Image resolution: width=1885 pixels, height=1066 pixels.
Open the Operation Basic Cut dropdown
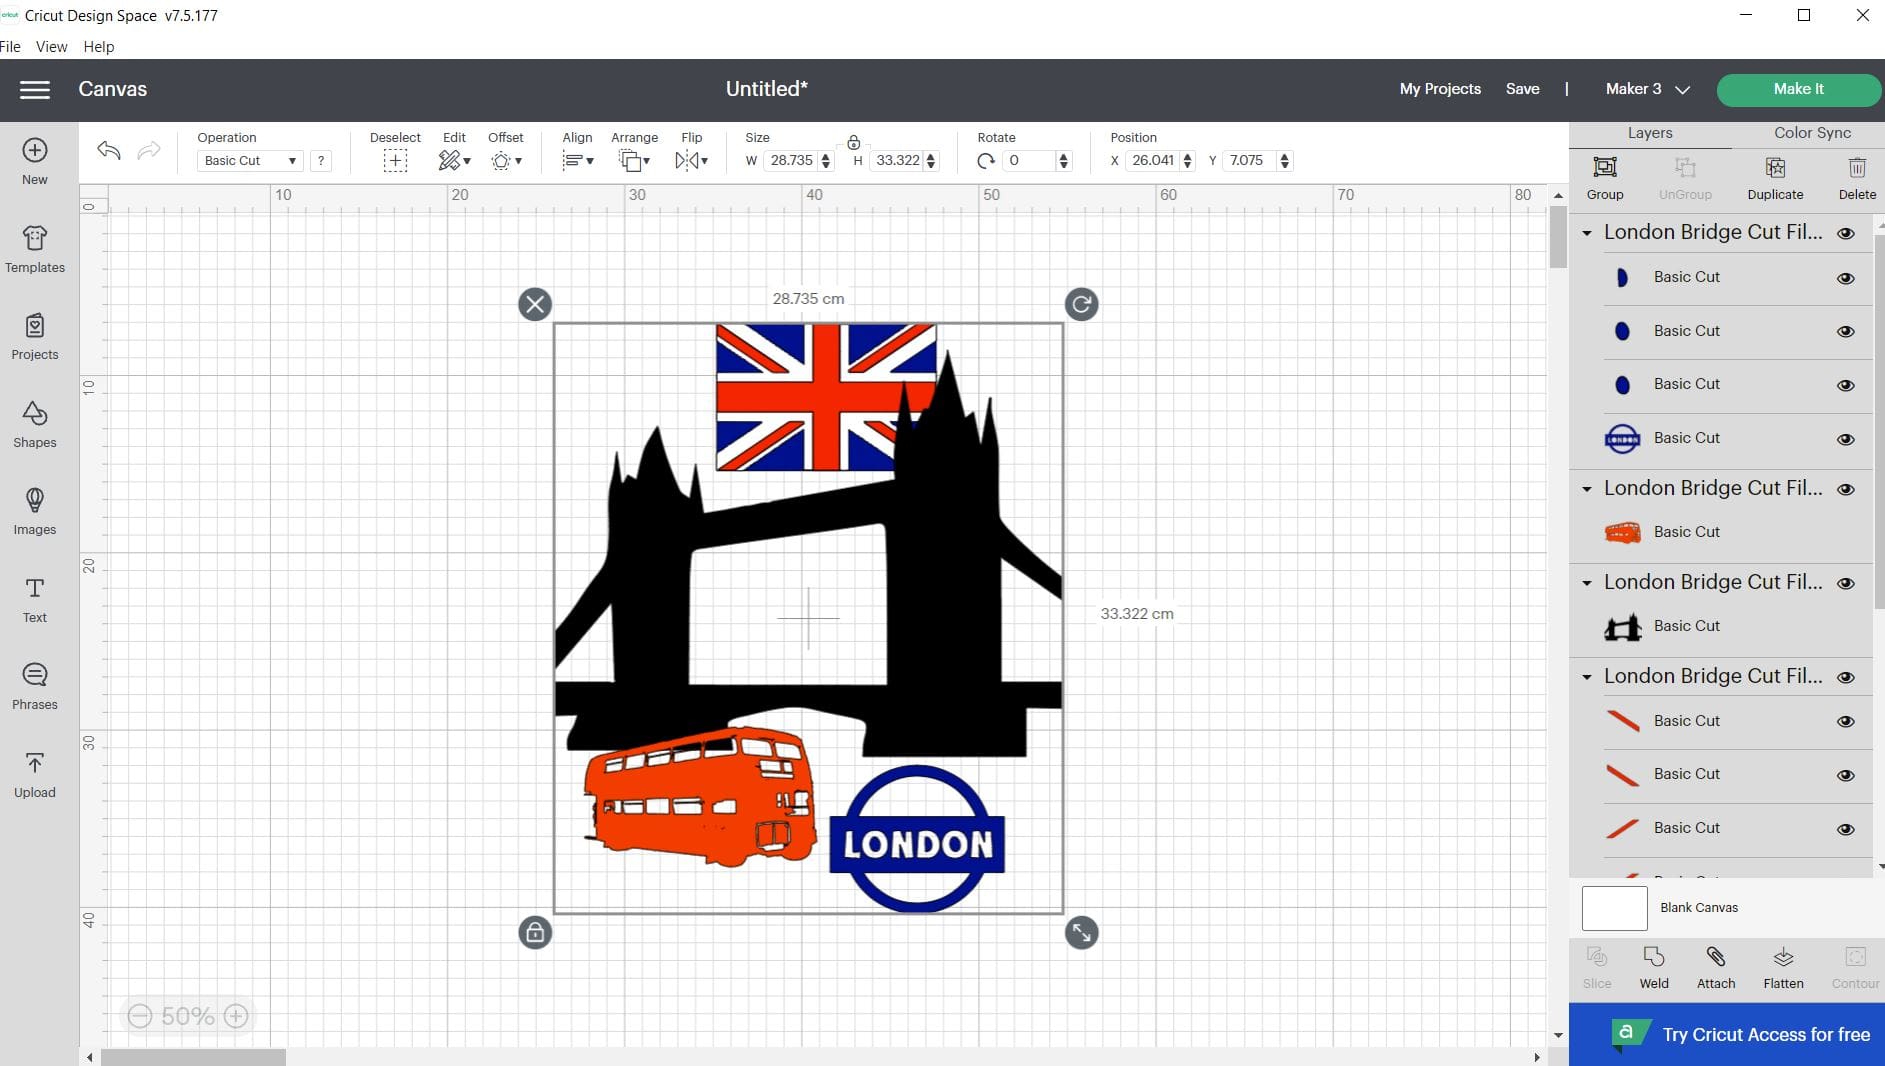point(250,161)
